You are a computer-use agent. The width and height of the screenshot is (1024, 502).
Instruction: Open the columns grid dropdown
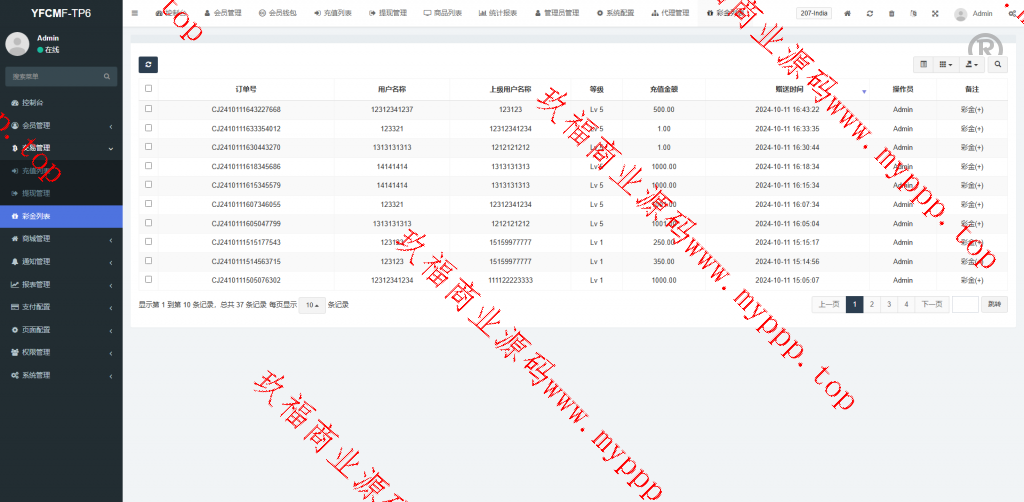point(945,64)
